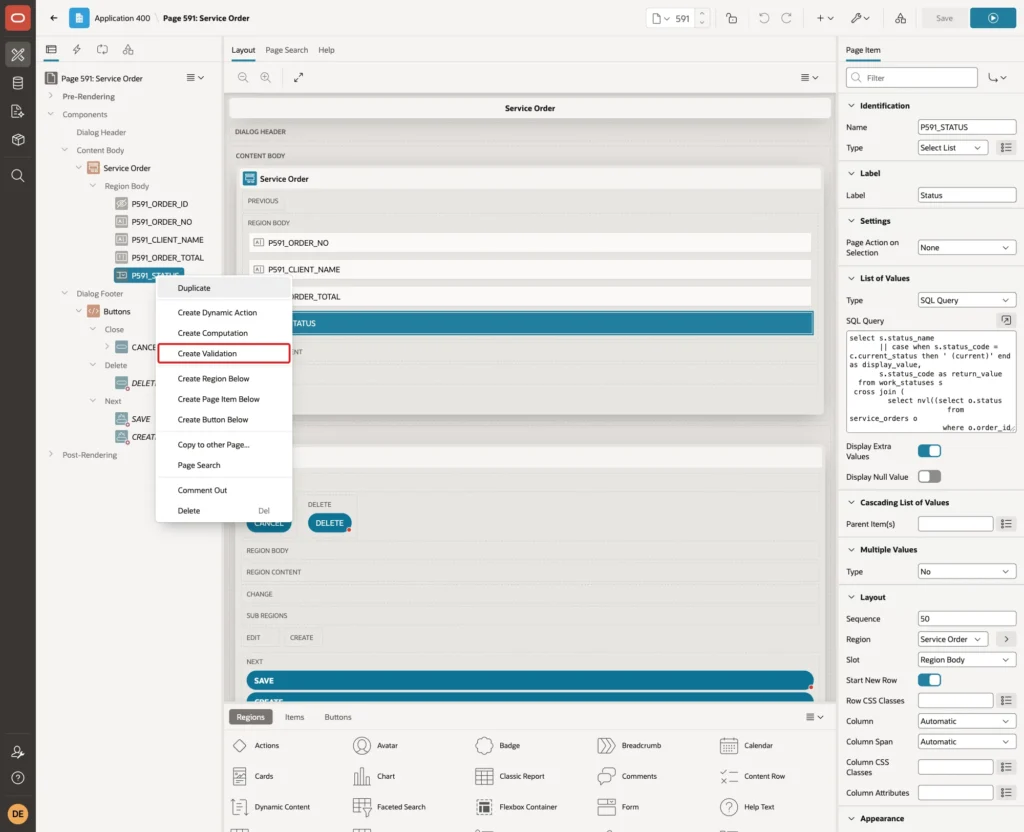Select P591_ORDER_NO in the tree
The image size is (1024, 832).
click(x=161, y=221)
